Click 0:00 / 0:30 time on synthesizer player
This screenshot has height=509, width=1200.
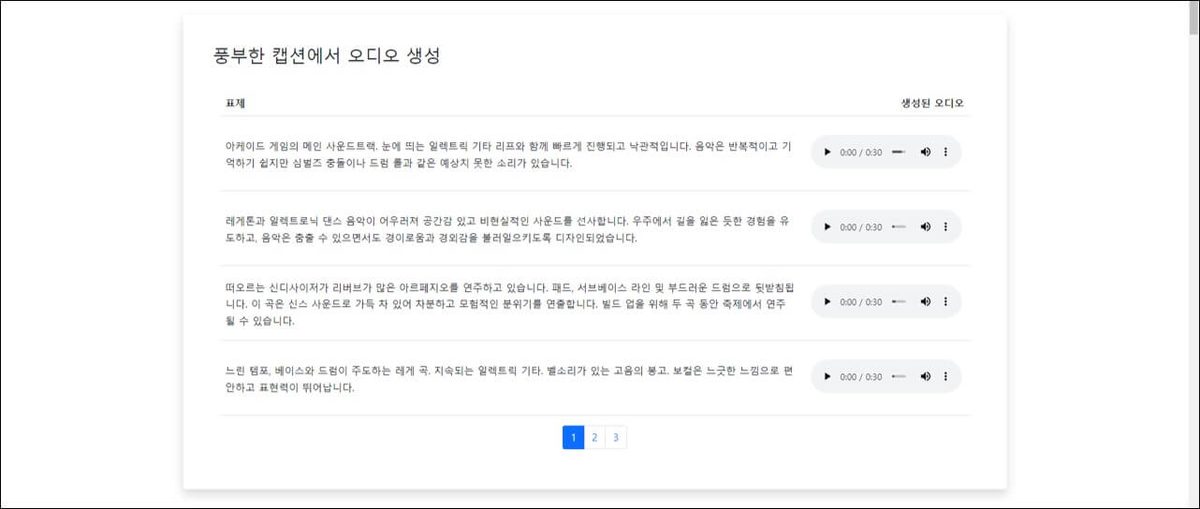[861, 302]
